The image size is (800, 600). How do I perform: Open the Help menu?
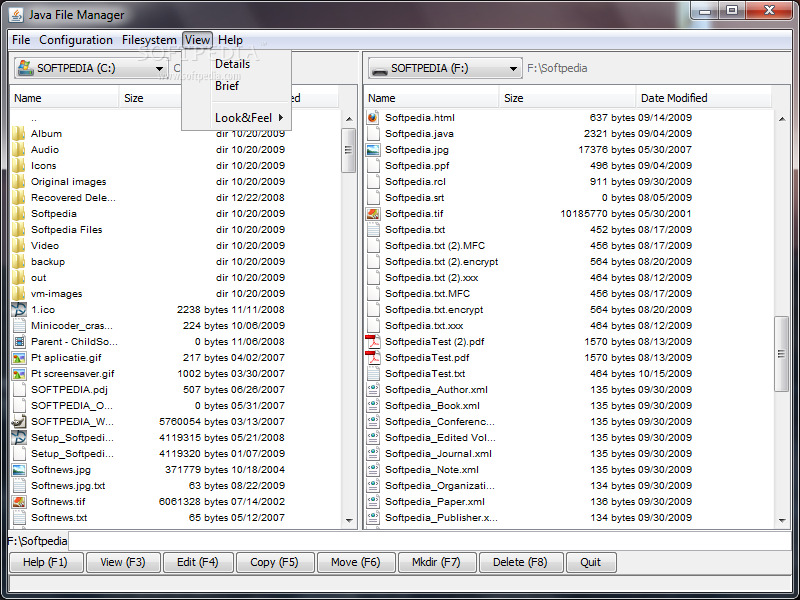230,40
